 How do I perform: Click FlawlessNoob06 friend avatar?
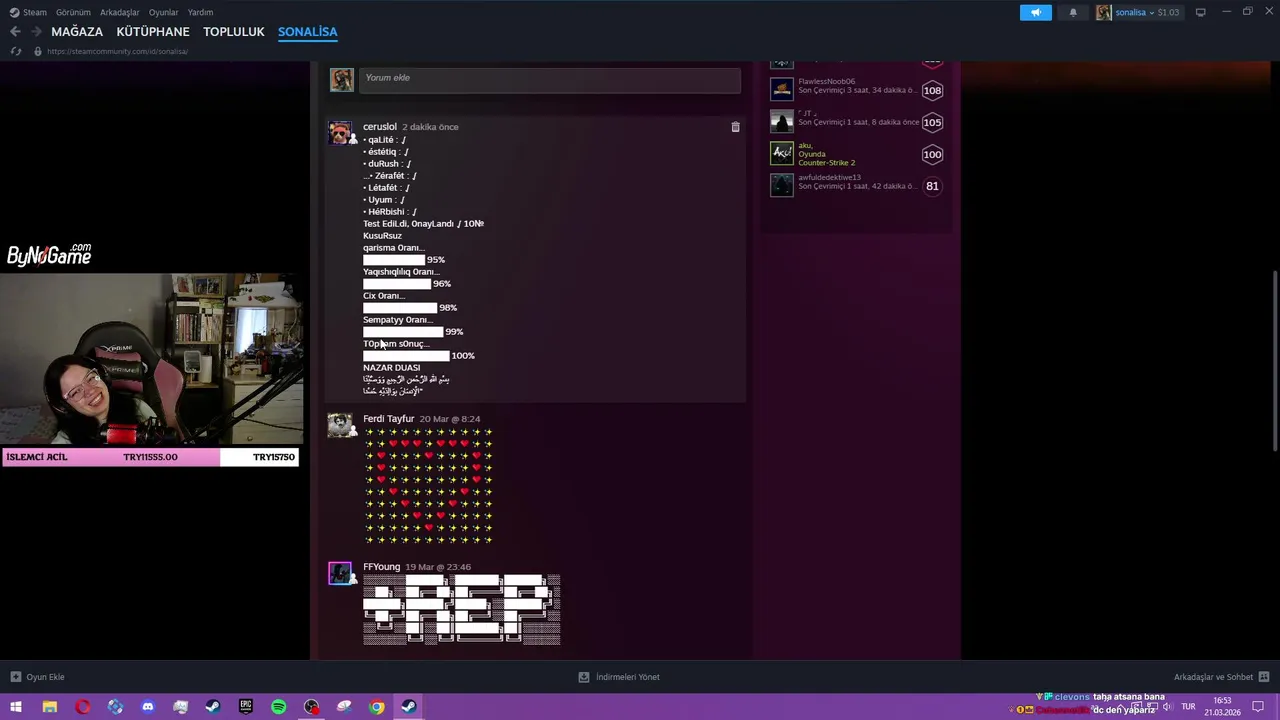click(x=781, y=90)
